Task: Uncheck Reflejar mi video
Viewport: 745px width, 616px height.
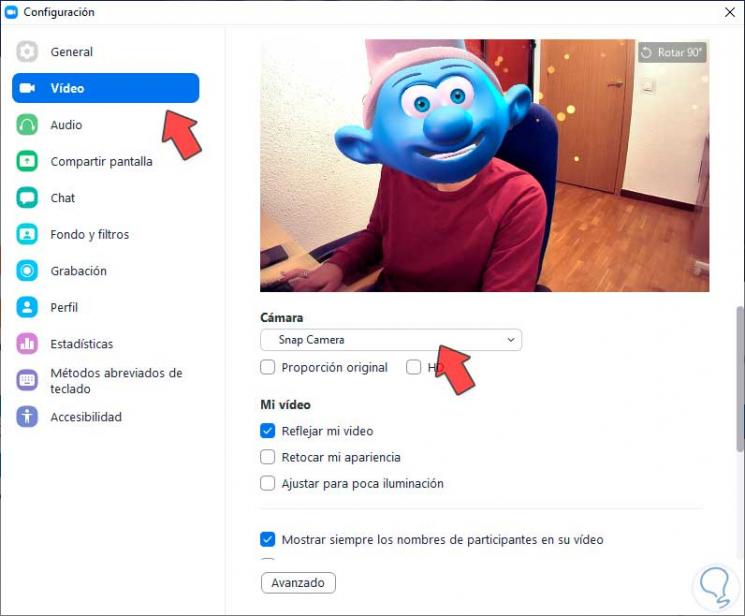Action: (x=267, y=431)
